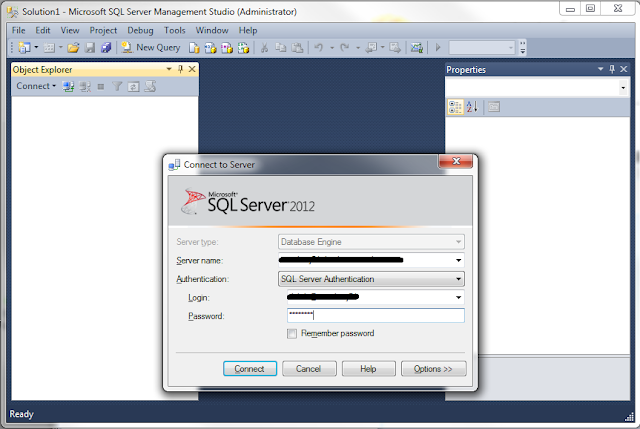640x429 pixels.
Task: Open the Project menu
Action: coord(103,31)
